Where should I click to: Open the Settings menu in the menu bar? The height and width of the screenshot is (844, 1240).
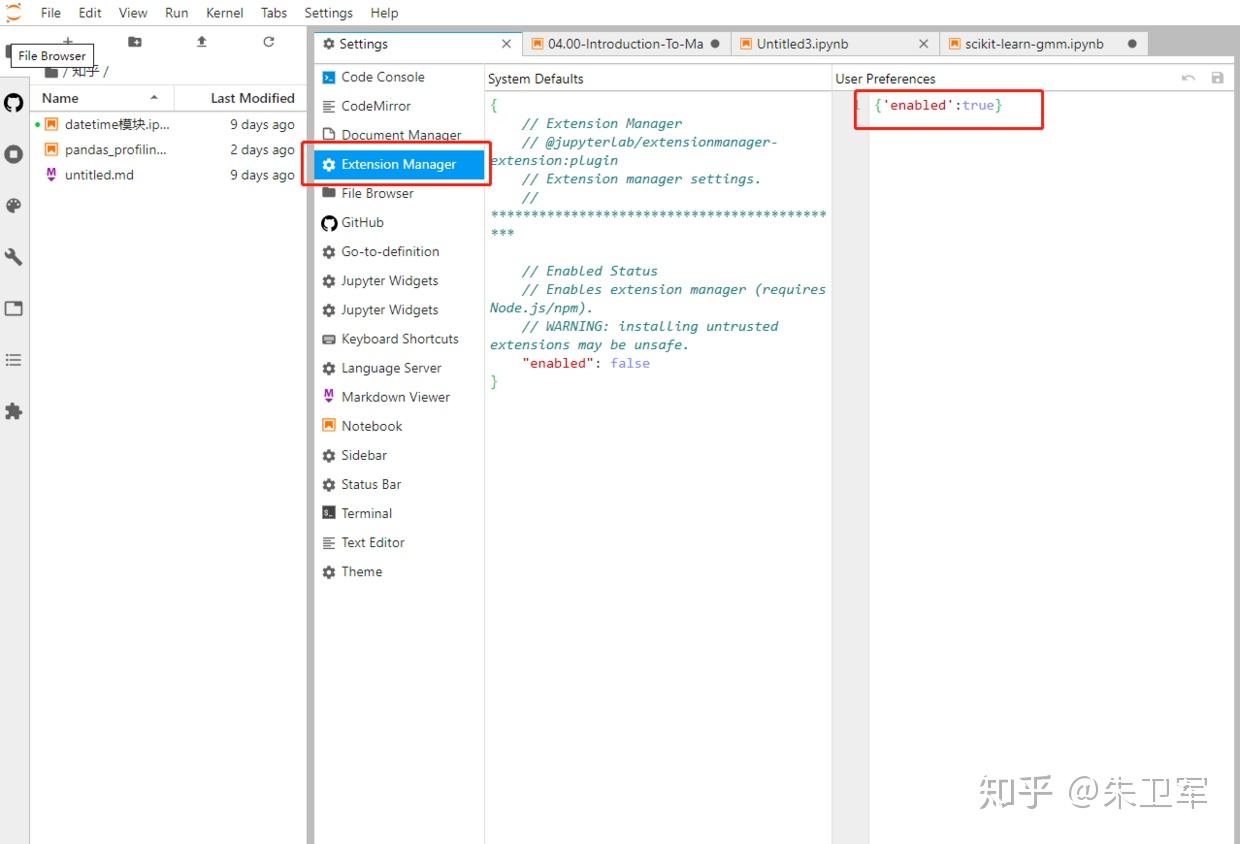pos(328,12)
